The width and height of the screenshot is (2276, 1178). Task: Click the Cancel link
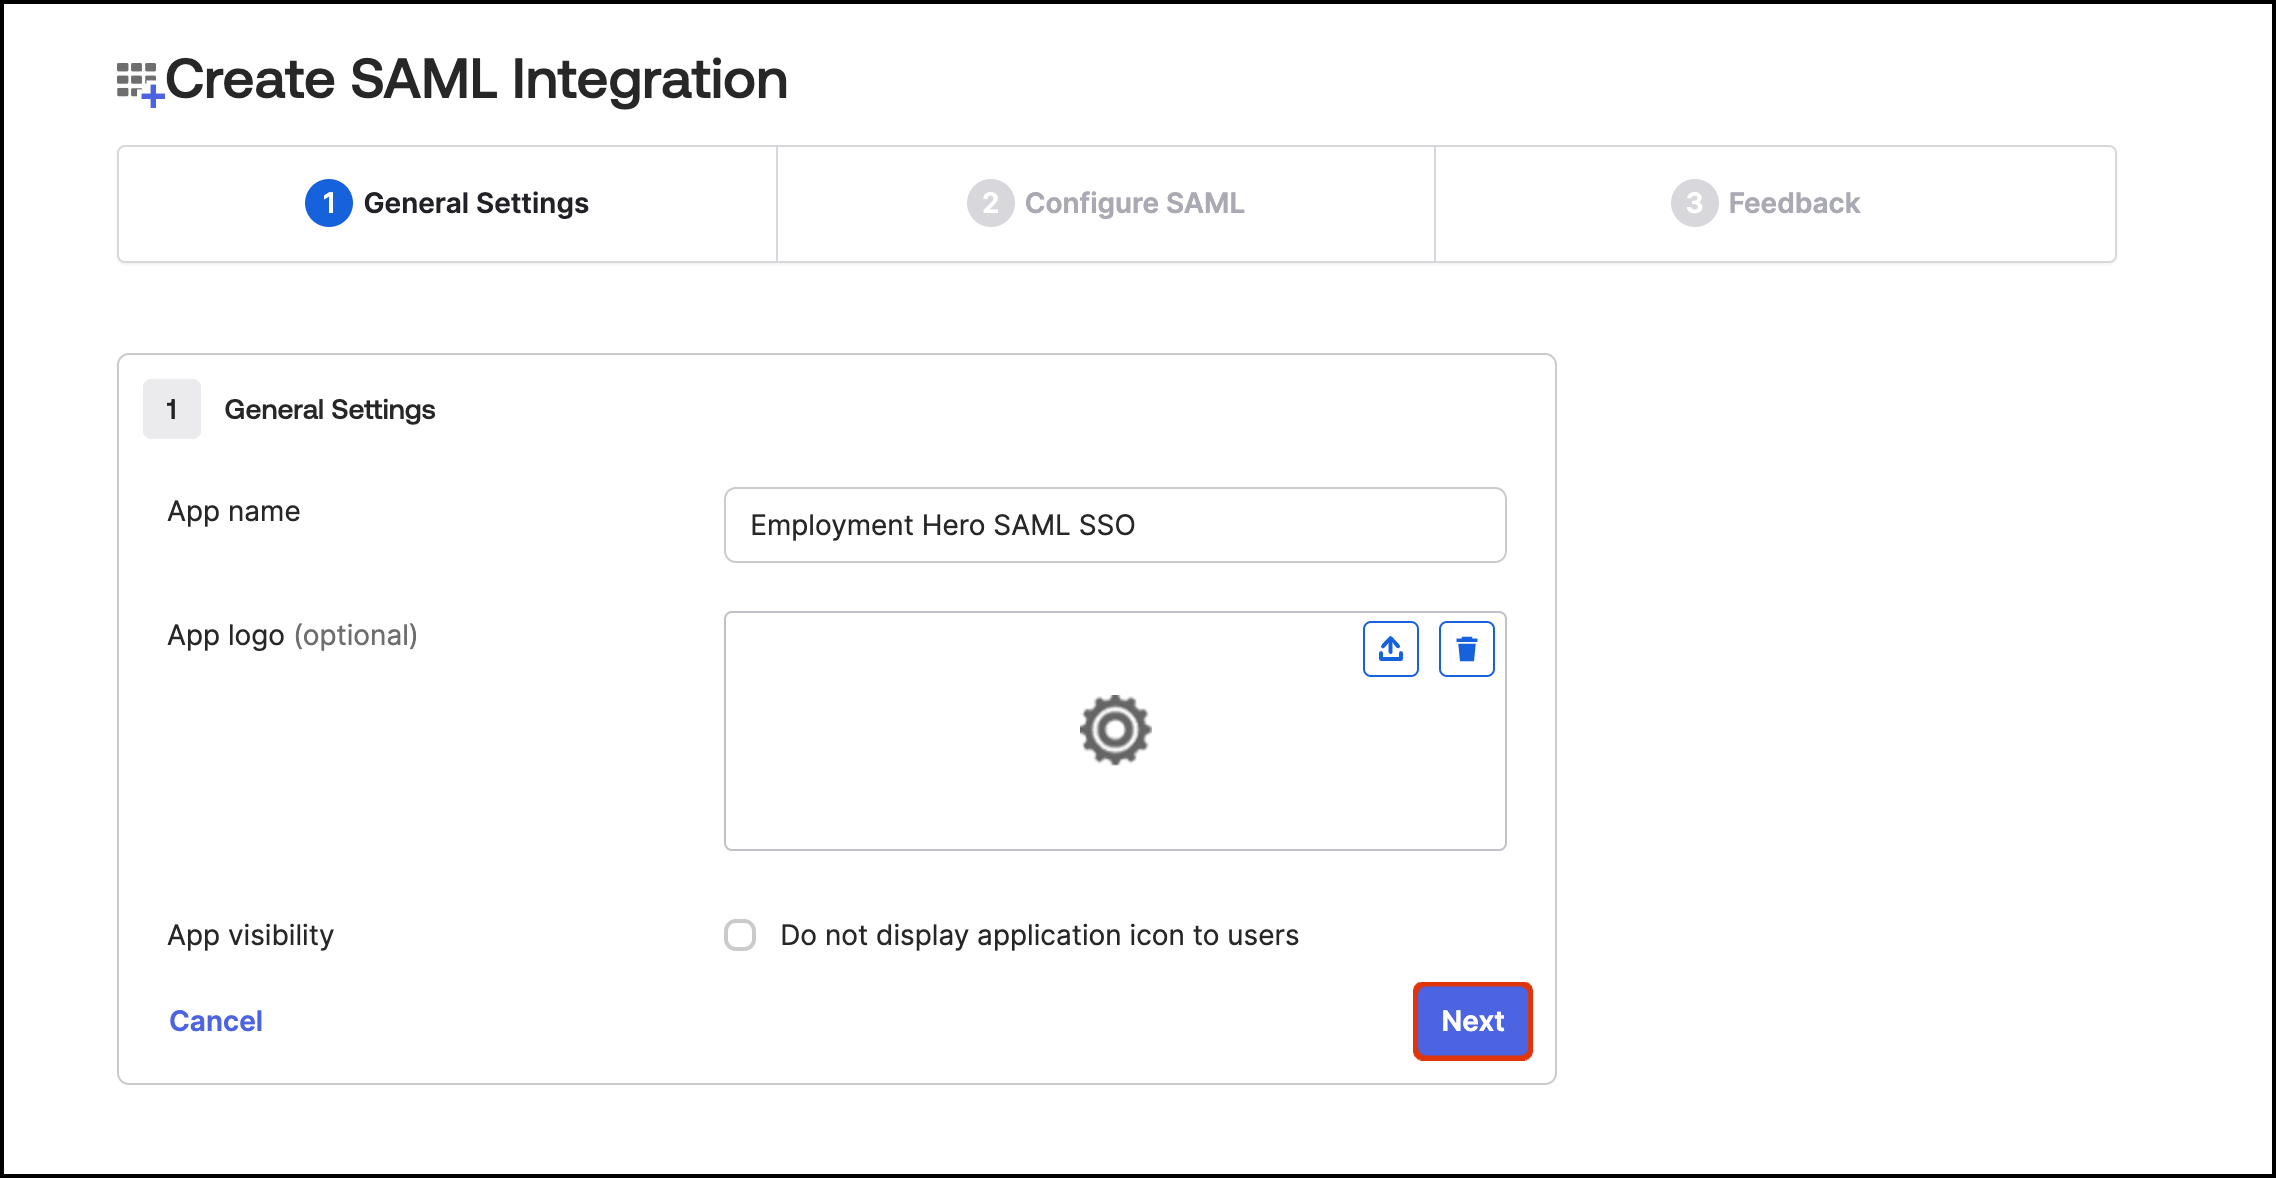pyautogui.click(x=216, y=1021)
